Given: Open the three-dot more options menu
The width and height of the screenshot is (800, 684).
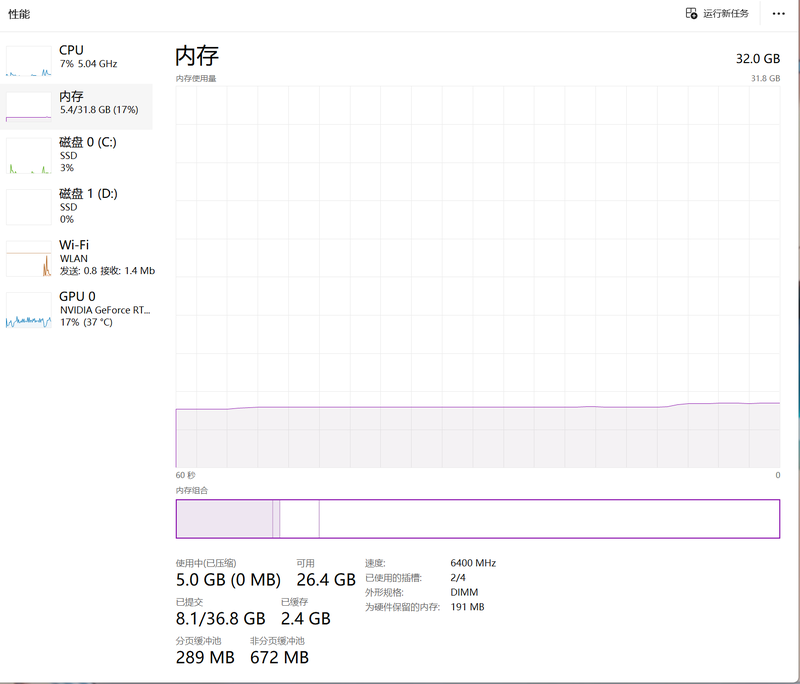Looking at the screenshot, I should [x=779, y=14].
